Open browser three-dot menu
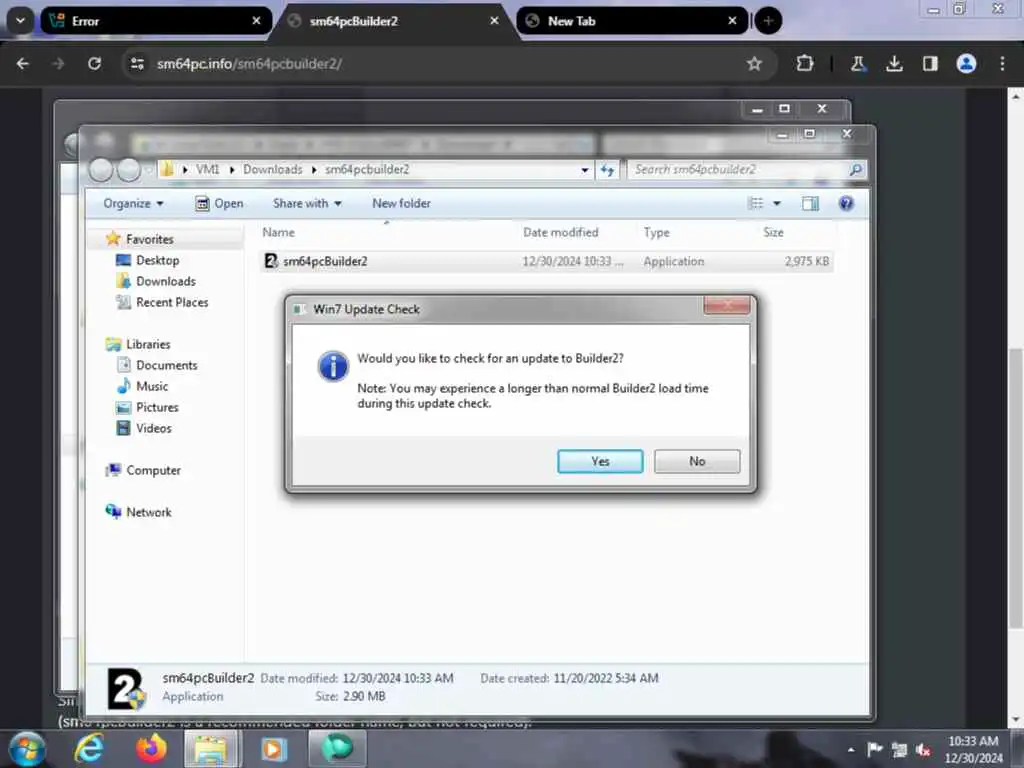The image size is (1024, 768). pos(1002,63)
